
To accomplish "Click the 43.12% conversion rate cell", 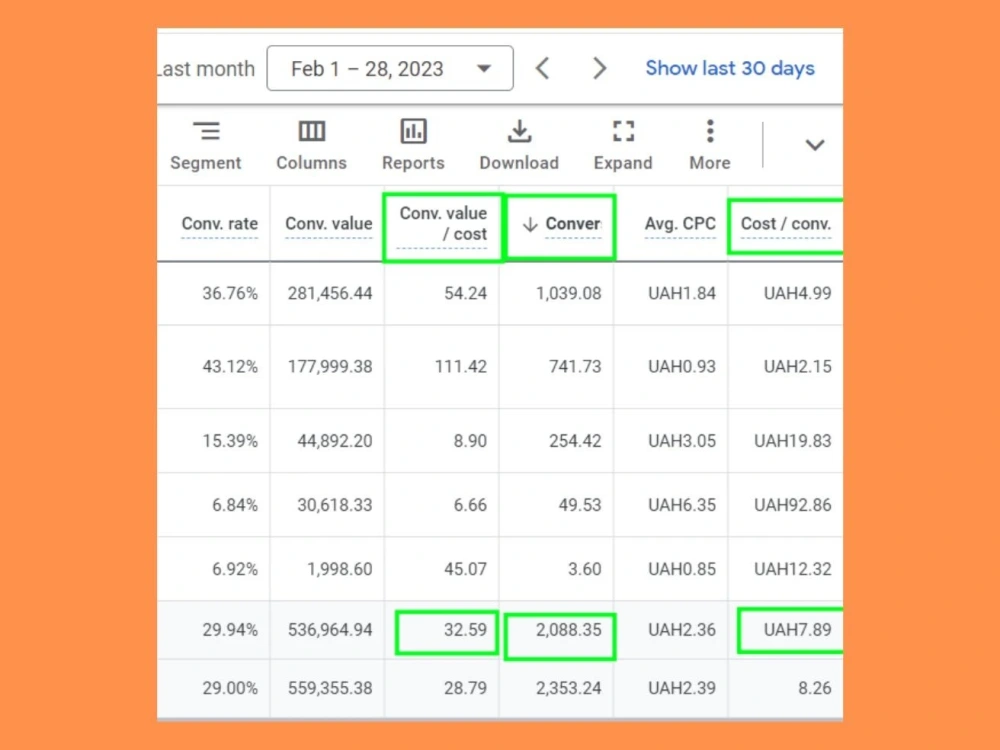I will coord(230,367).
